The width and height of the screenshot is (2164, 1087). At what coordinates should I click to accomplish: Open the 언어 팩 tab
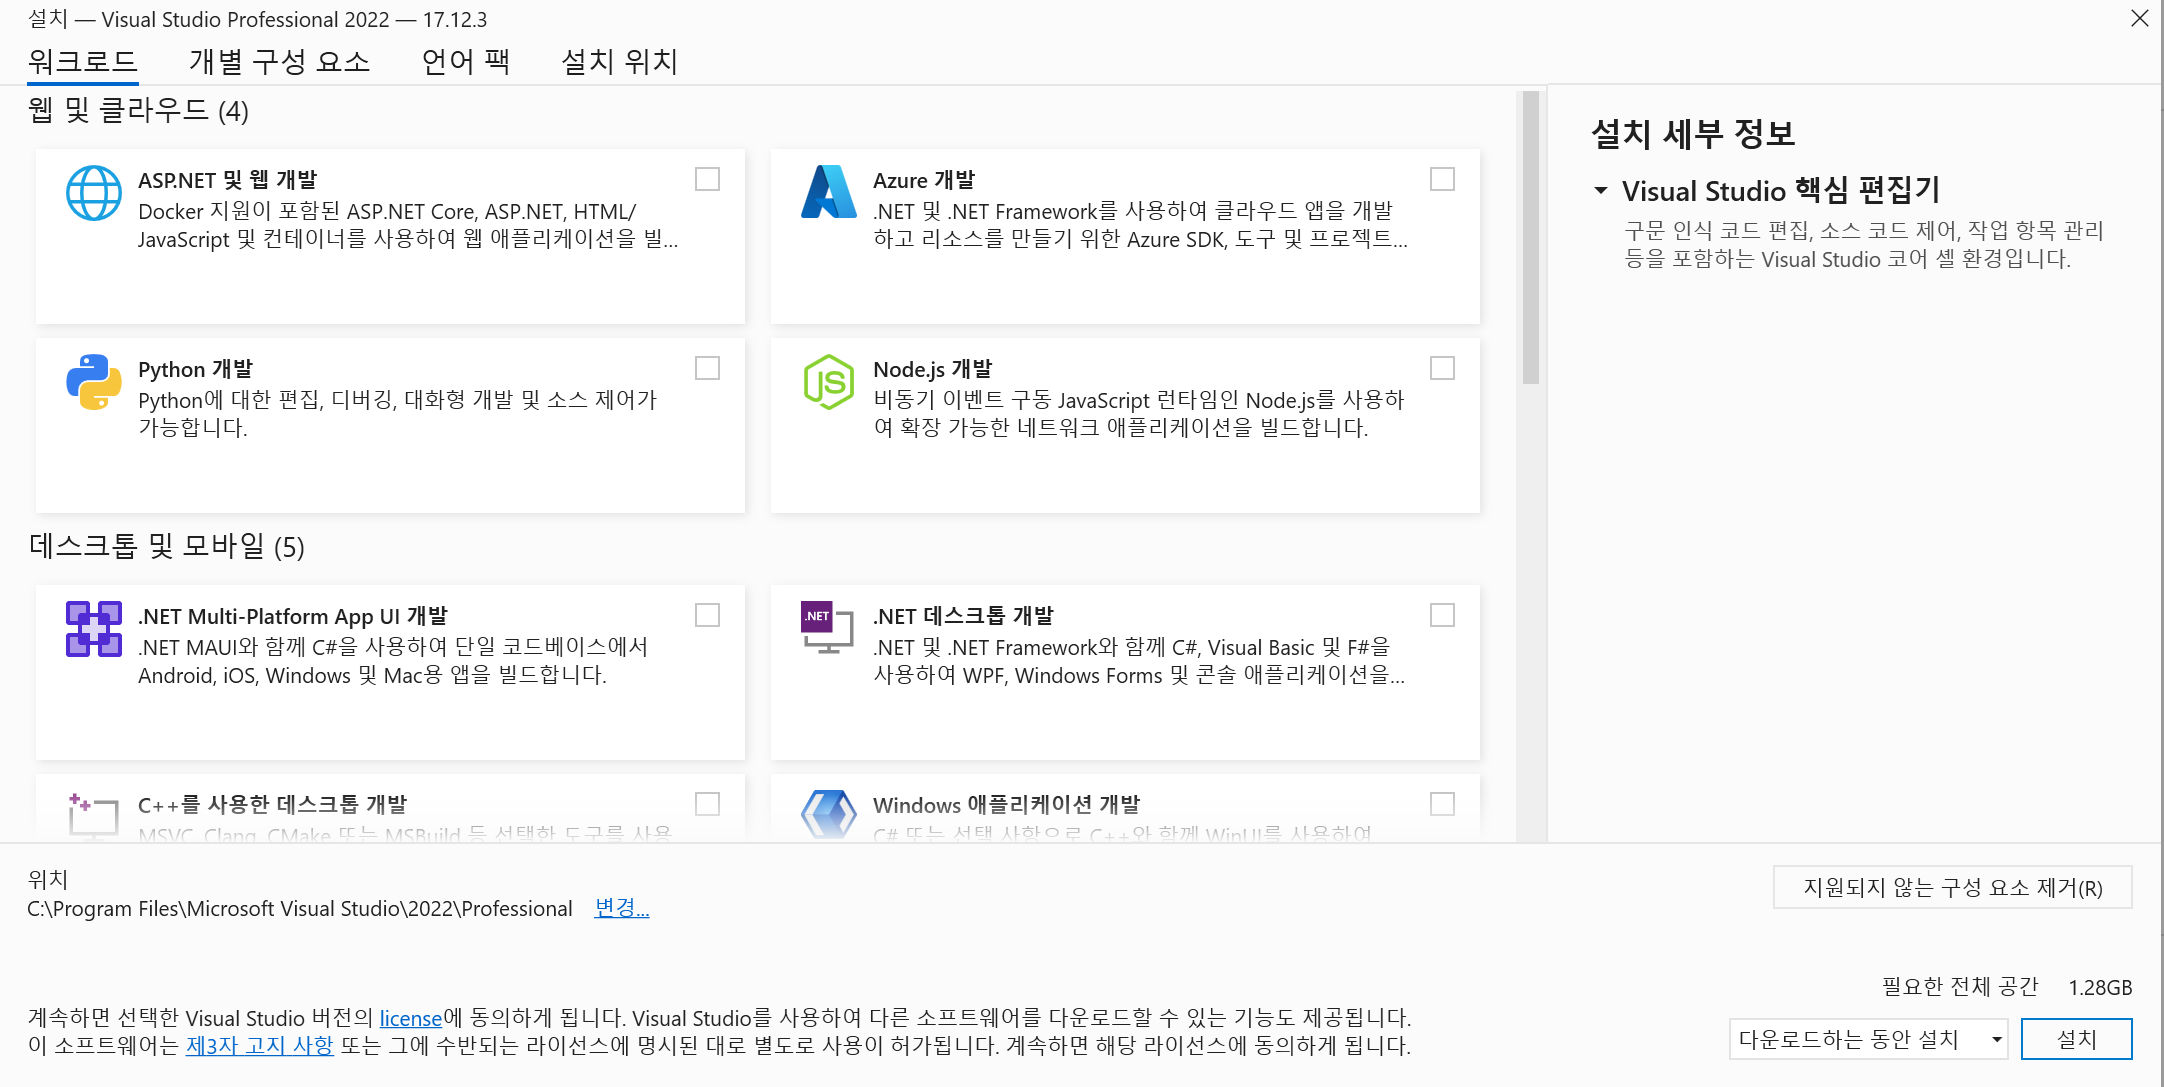[466, 62]
